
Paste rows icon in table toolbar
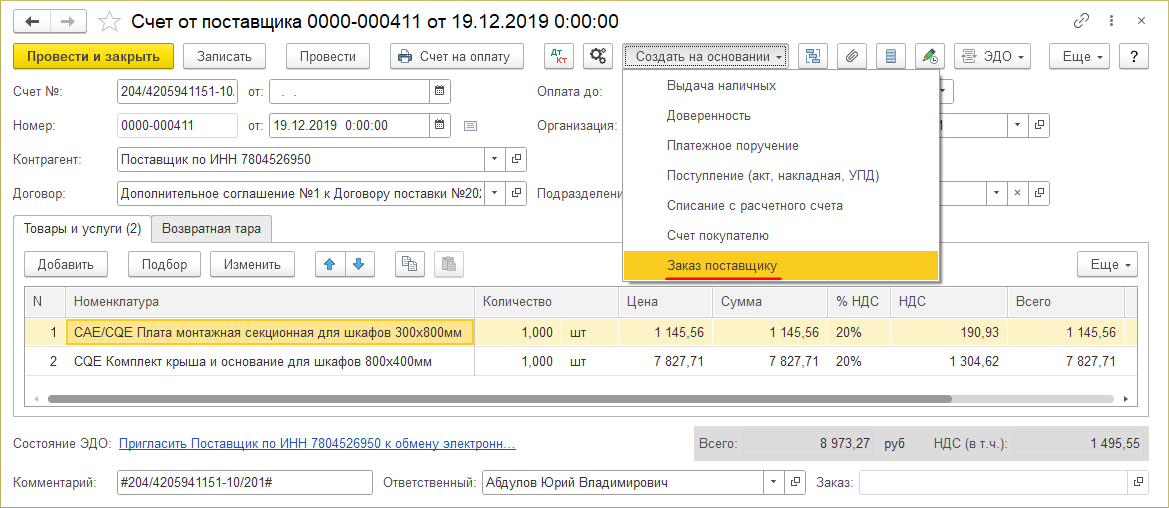[448, 263]
